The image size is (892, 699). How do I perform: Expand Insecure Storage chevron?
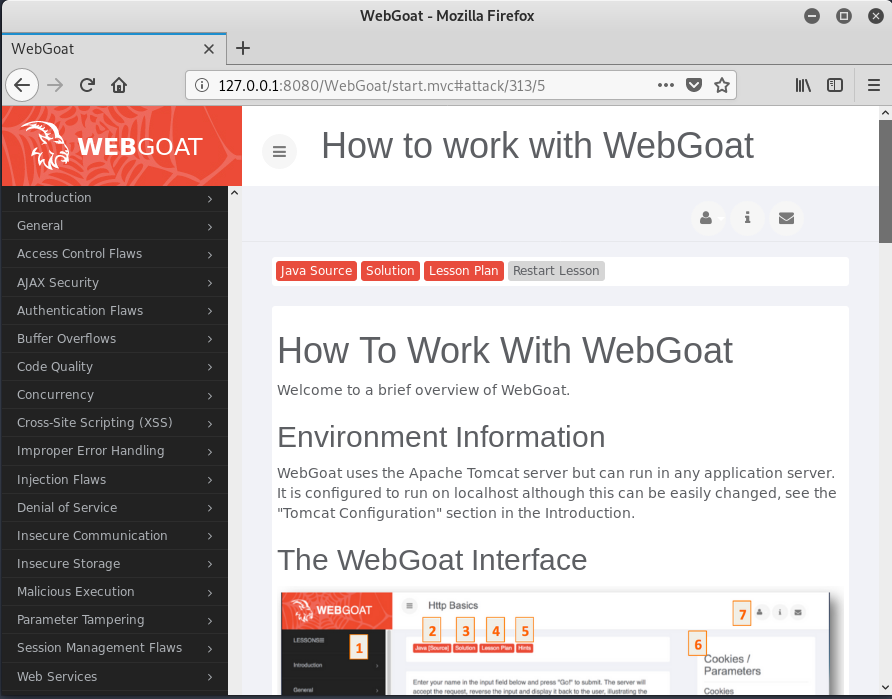pyautogui.click(x=210, y=564)
